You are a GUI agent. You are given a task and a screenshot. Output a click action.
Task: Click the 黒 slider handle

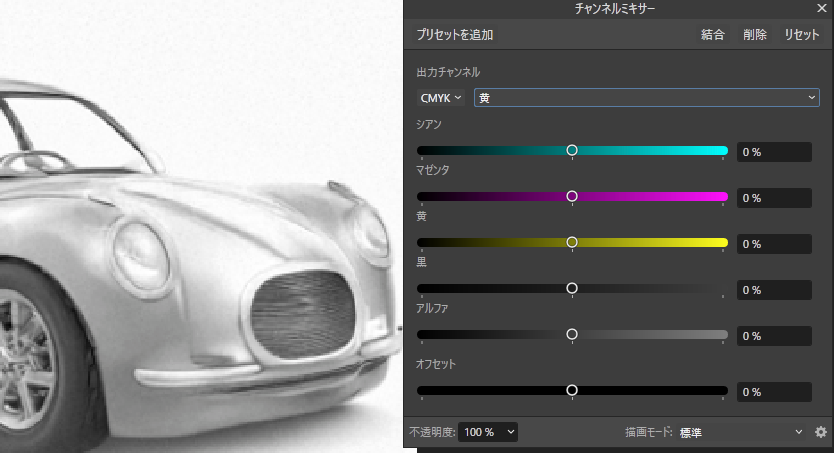coord(572,288)
